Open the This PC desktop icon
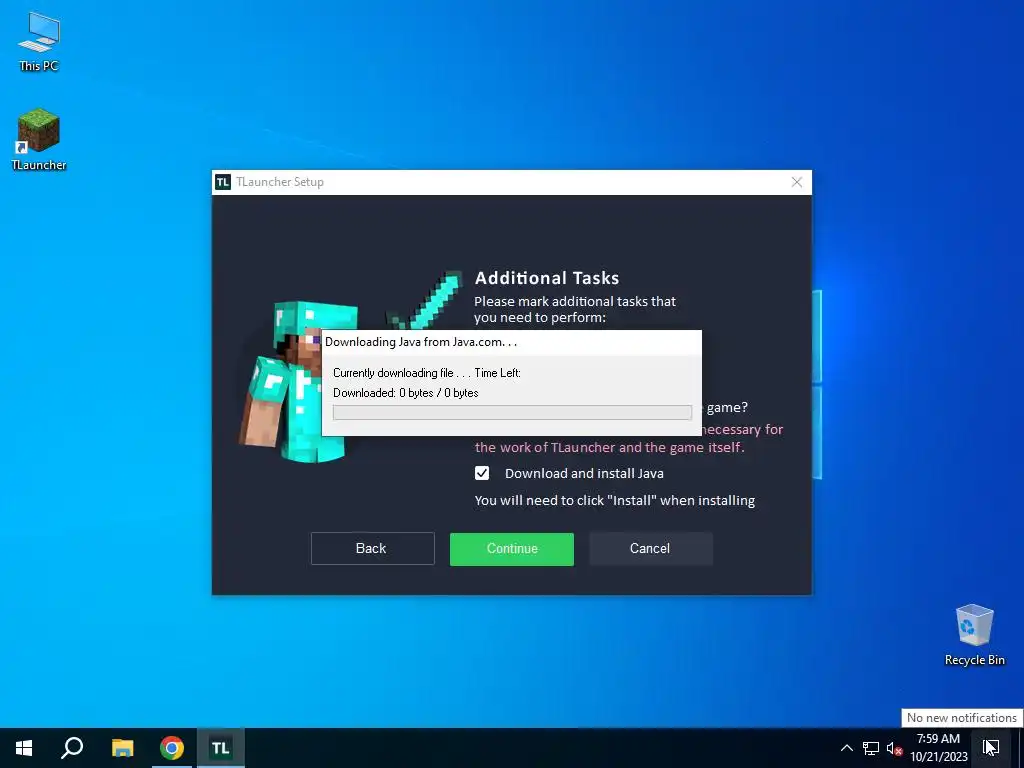This screenshot has height=768, width=1024. [39, 42]
